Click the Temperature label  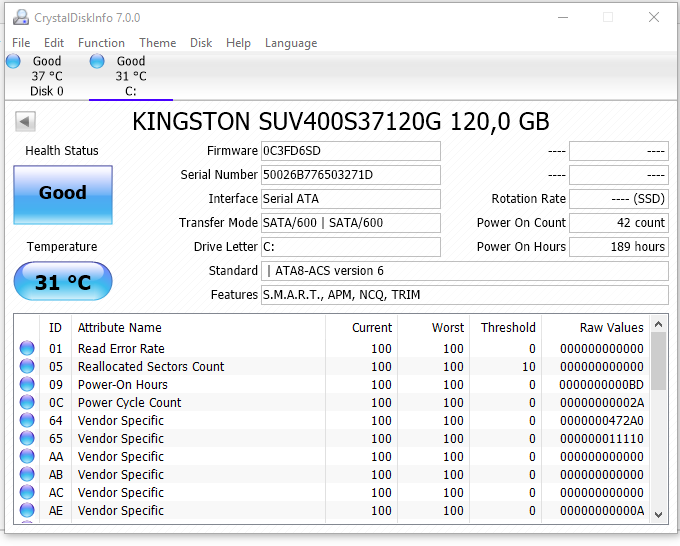pos(62,247)
